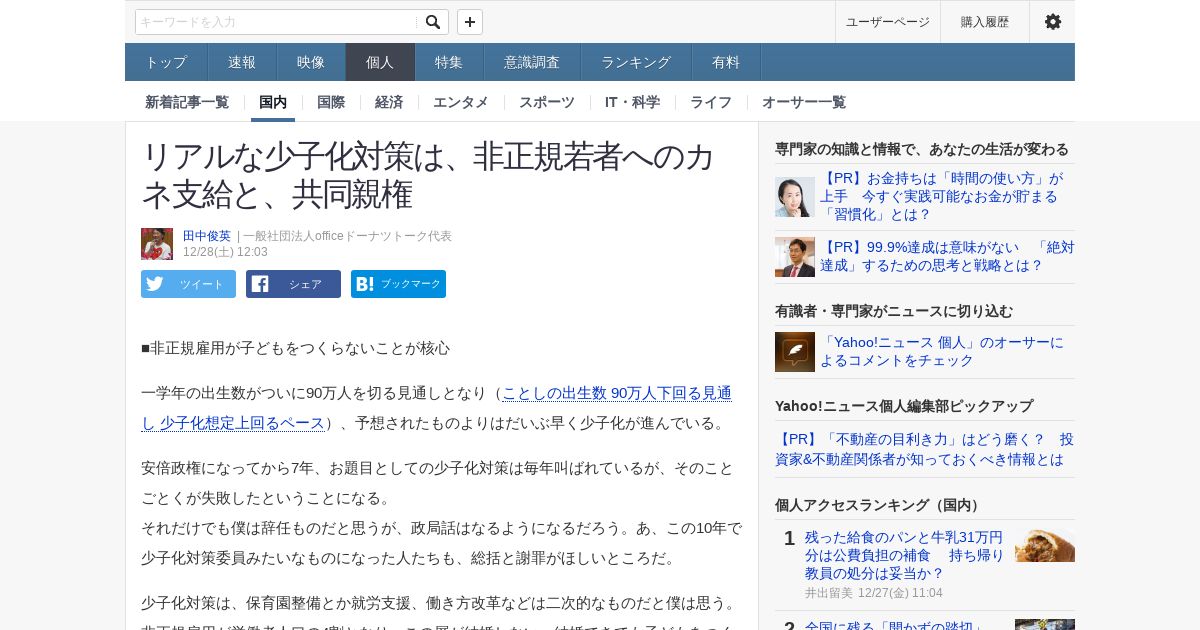1200x630 pixels.
Task: Select the 映像 tab
Action: tap(311, 62)
